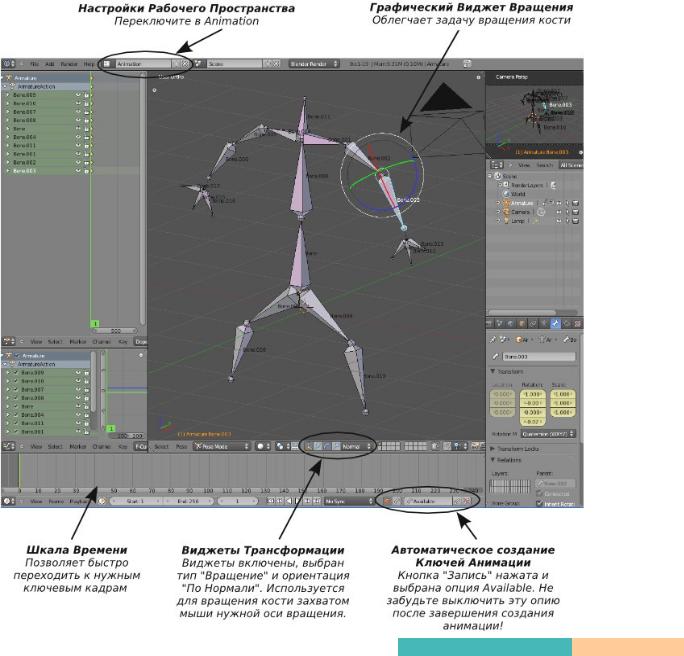The image size is (684, 656).
Task: Open the Render menu in the Info header
Action: [x=69, y=64]
